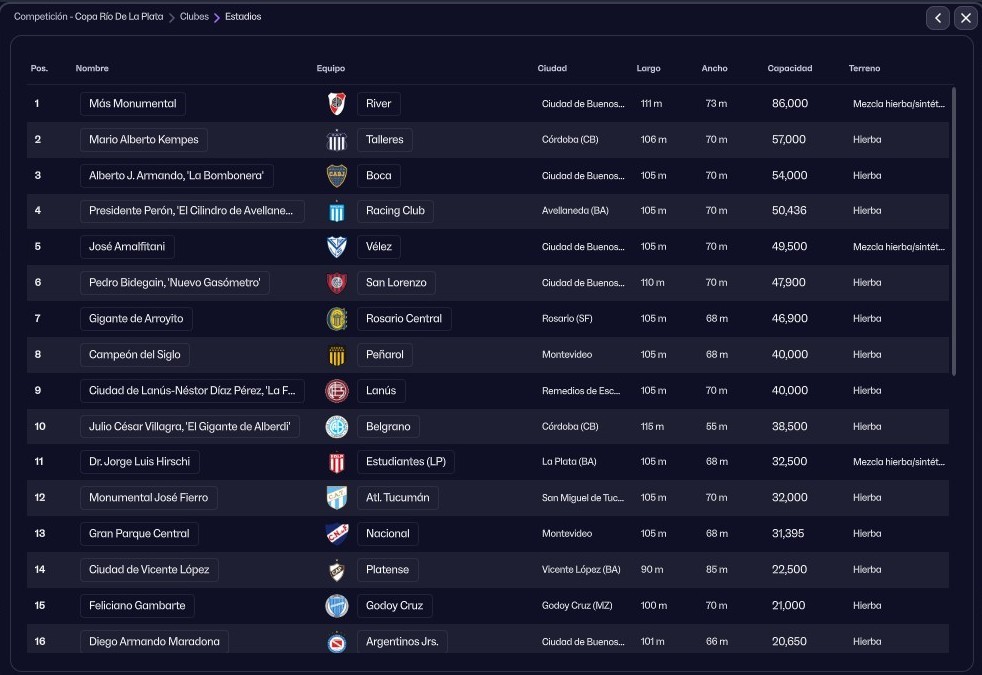This screenshot has height=675, width=982.
Task: Click the Nacional club badge icon
Action: coord(337,534)
